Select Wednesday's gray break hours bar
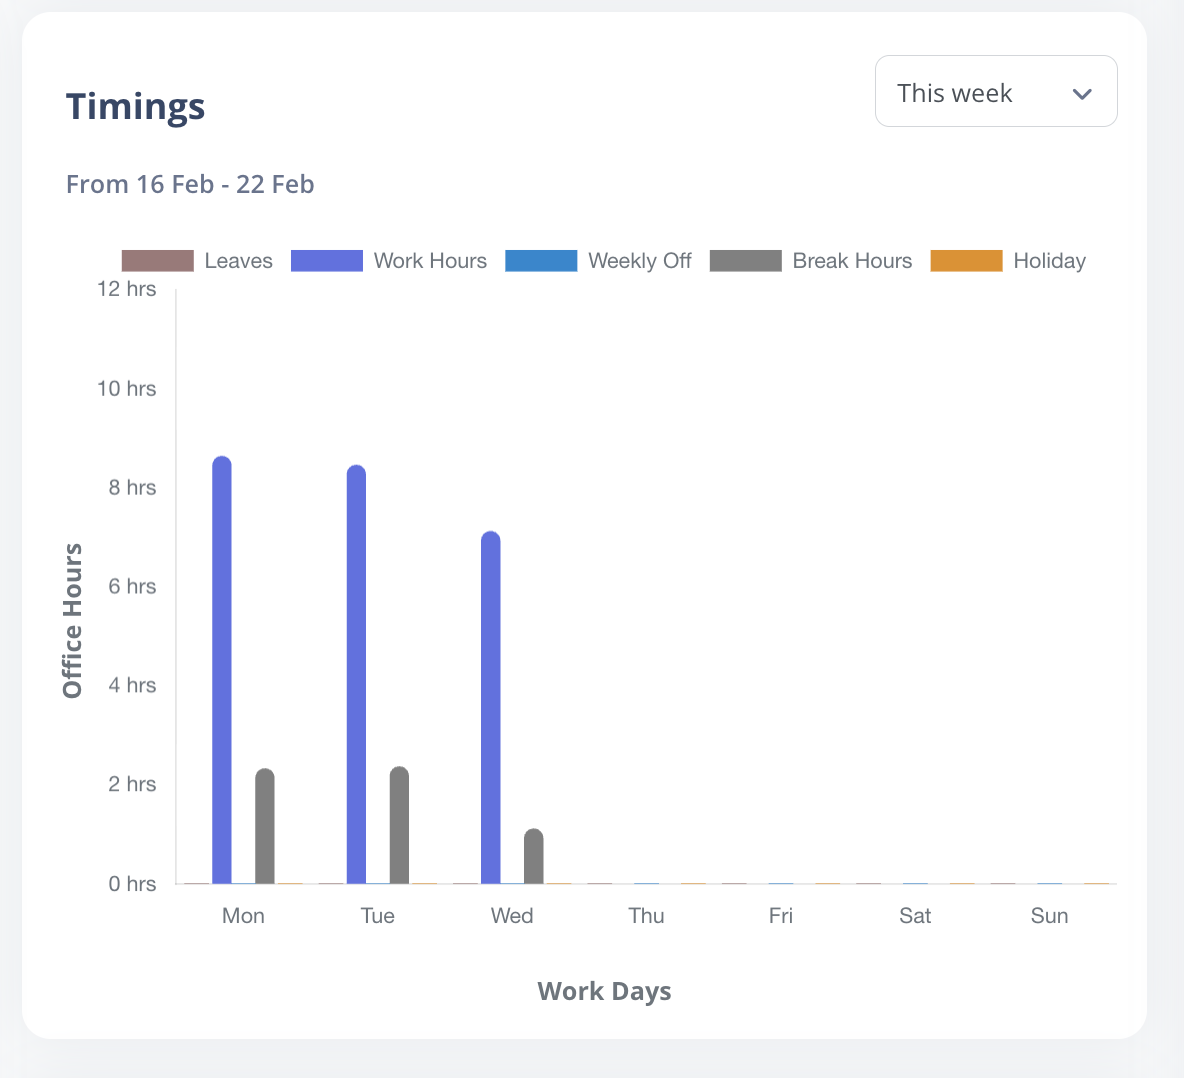The width and height of the screenshot is (1184, 1078). [x=534, y=856]
